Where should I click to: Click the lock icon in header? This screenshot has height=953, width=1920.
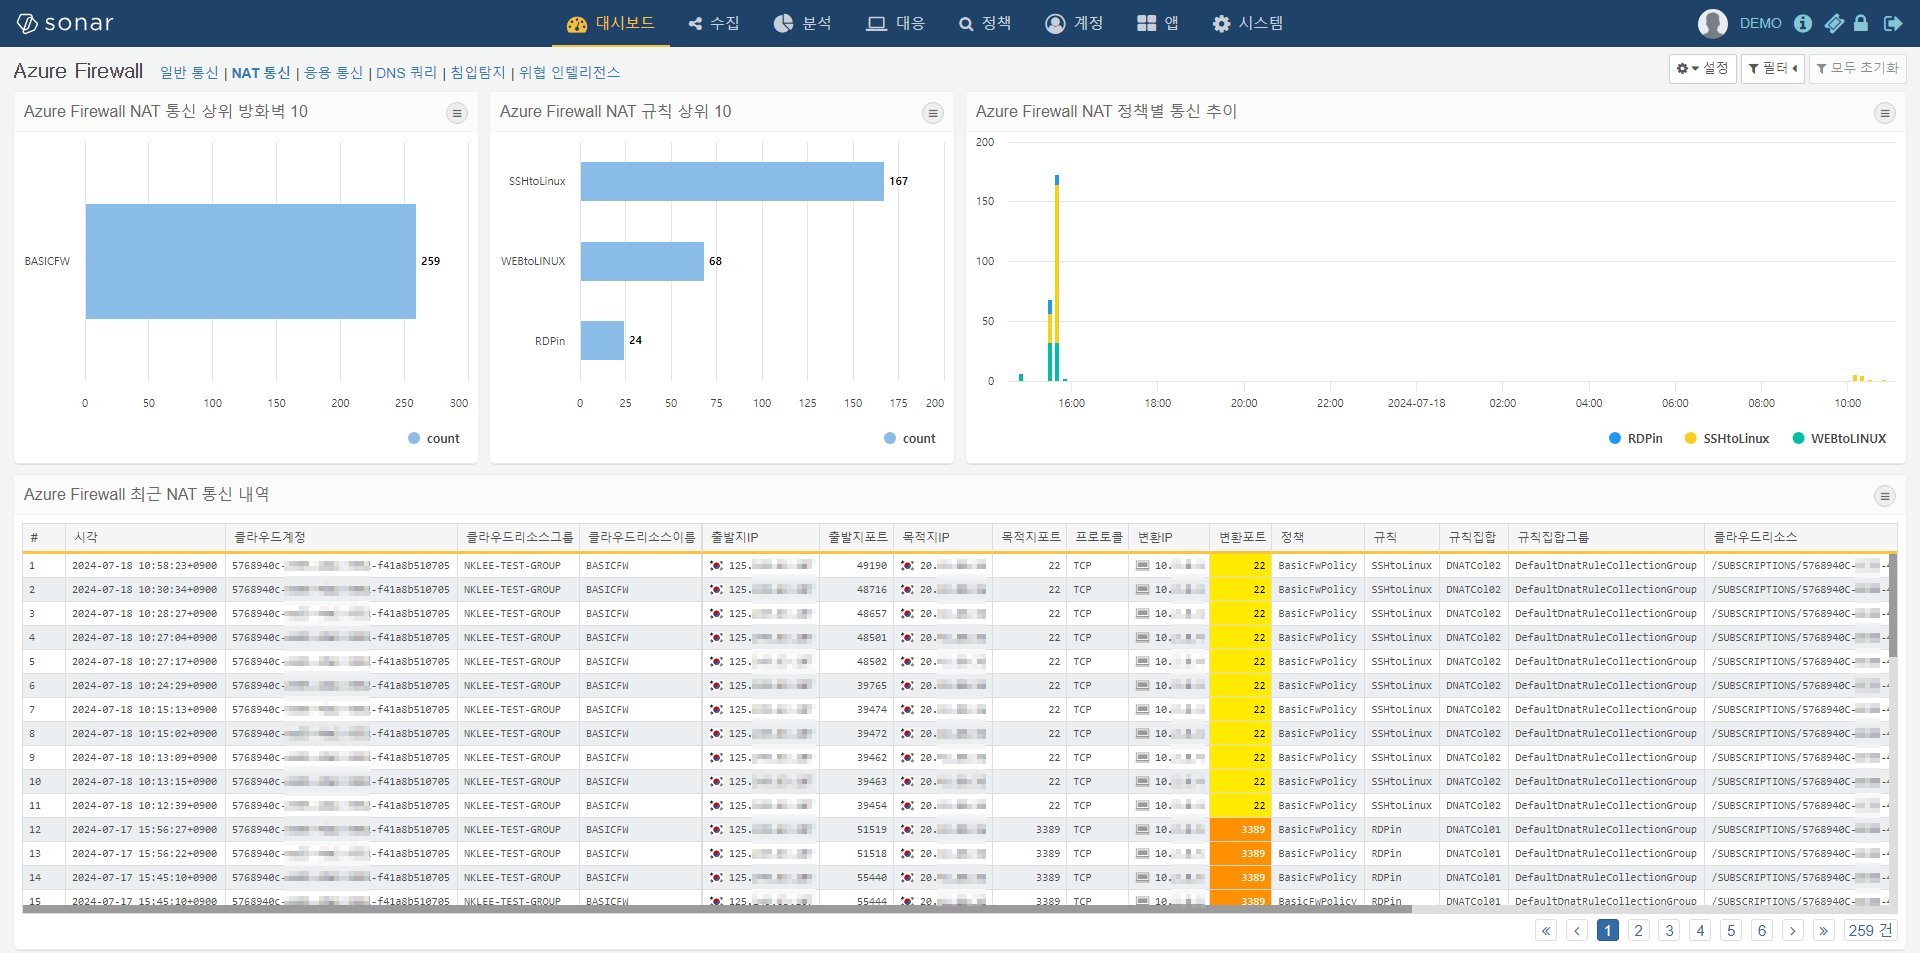(1860, 23)
